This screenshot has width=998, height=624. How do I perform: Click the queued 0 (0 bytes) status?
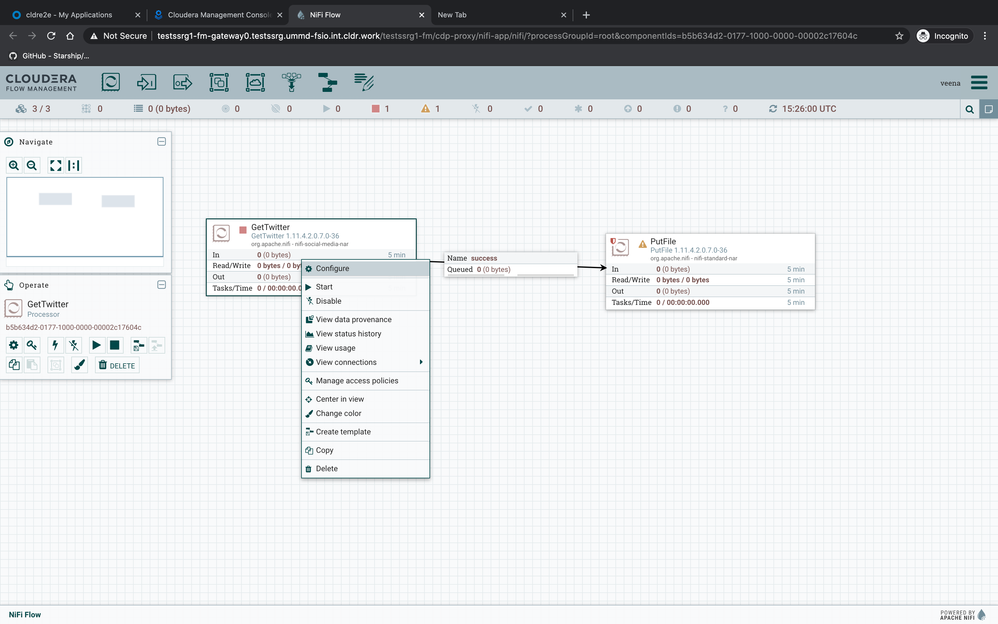162,109
